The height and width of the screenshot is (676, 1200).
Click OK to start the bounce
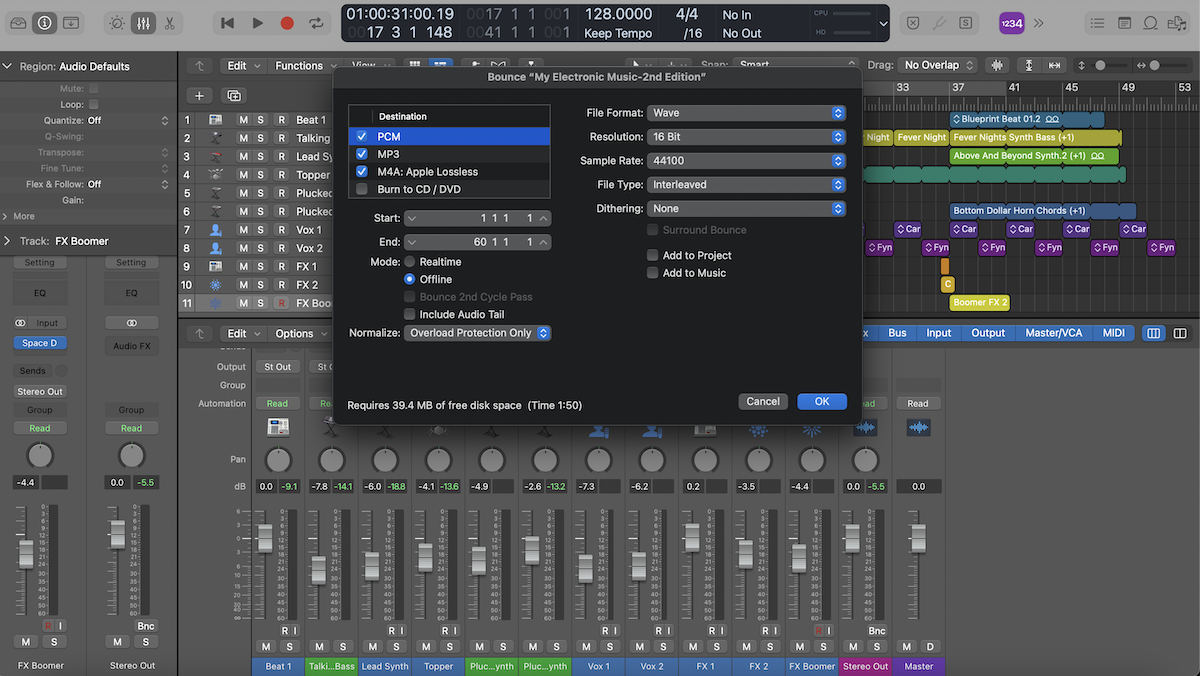(821, 401)
